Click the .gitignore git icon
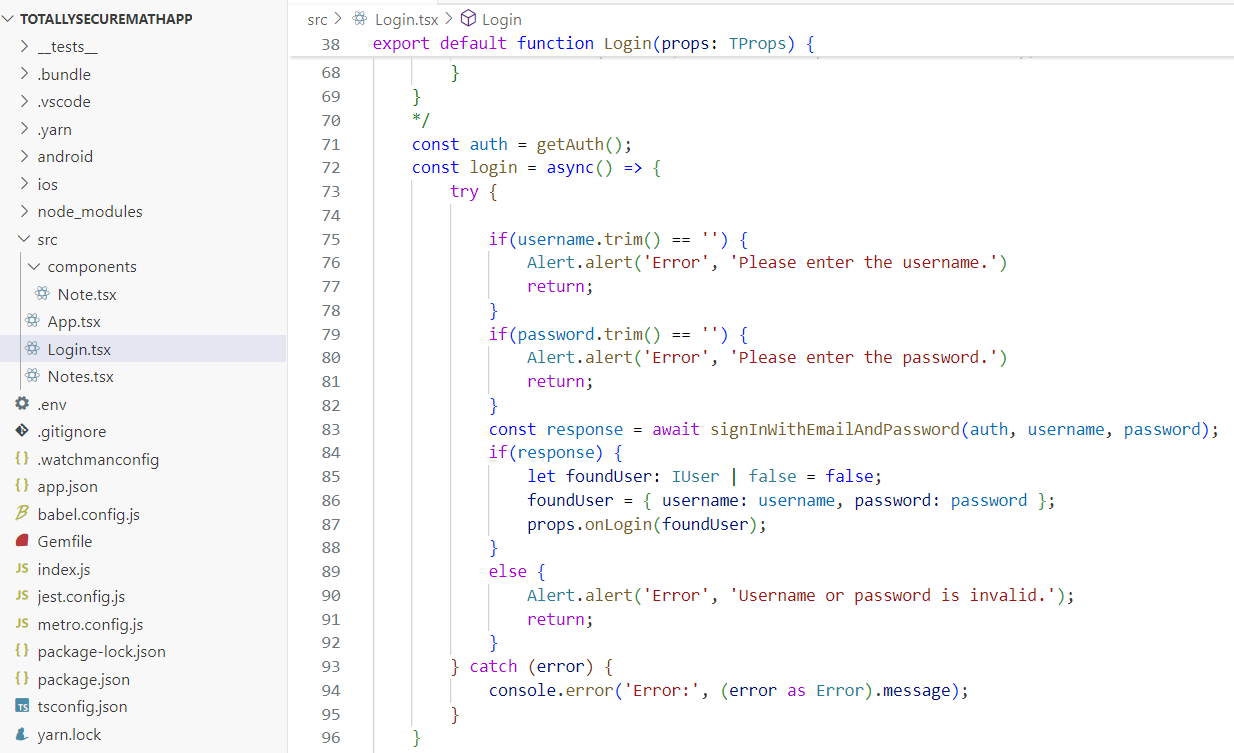Image resolution: width=1234 pixels, height=753 pixels. pyautogui.click(x=22, y=432)
